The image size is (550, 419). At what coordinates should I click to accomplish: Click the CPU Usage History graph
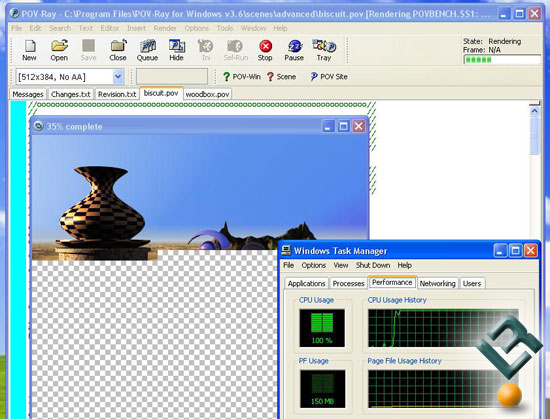click(443, 328)
